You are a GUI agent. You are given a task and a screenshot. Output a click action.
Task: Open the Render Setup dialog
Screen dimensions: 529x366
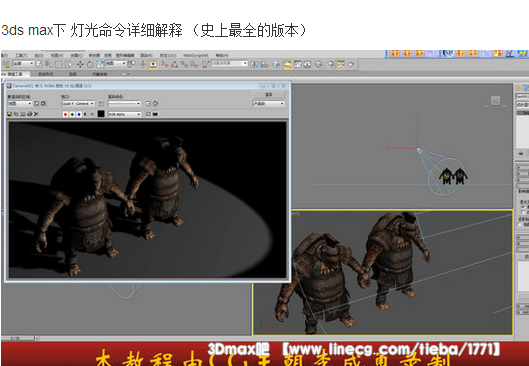coord(331,64)
